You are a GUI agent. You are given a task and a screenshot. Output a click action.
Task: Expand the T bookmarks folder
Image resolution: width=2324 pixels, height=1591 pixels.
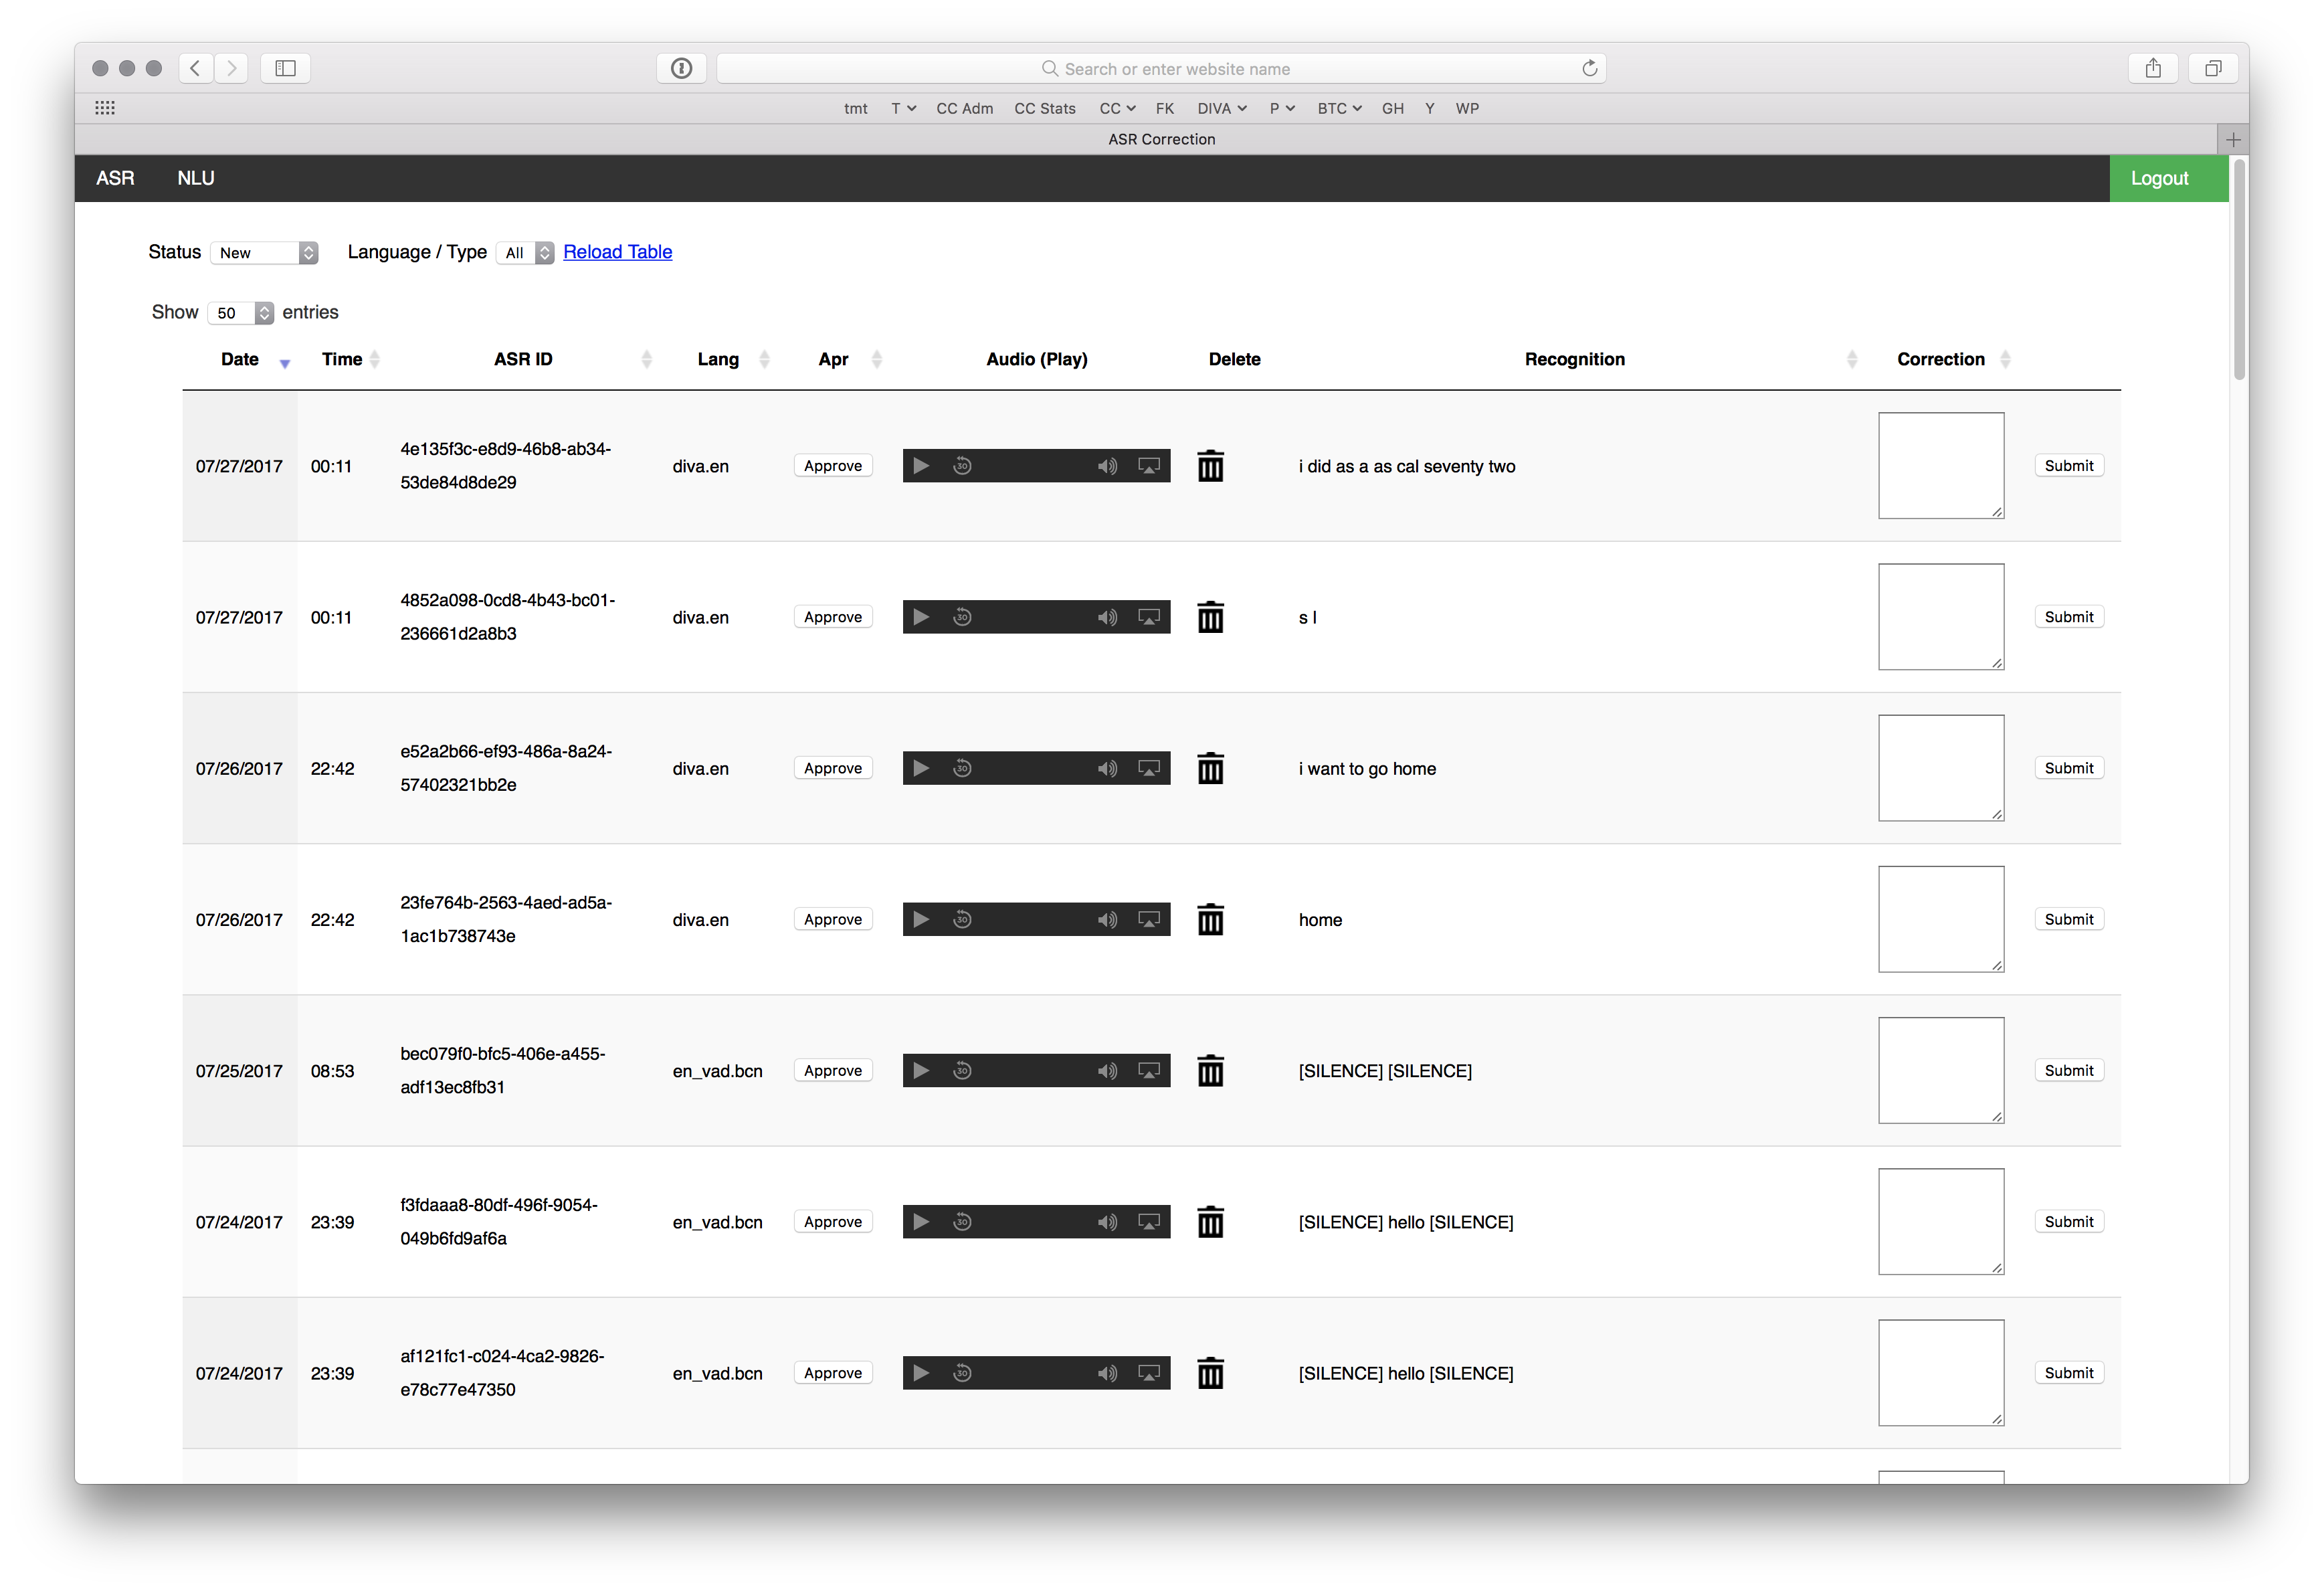coord(903,108)
